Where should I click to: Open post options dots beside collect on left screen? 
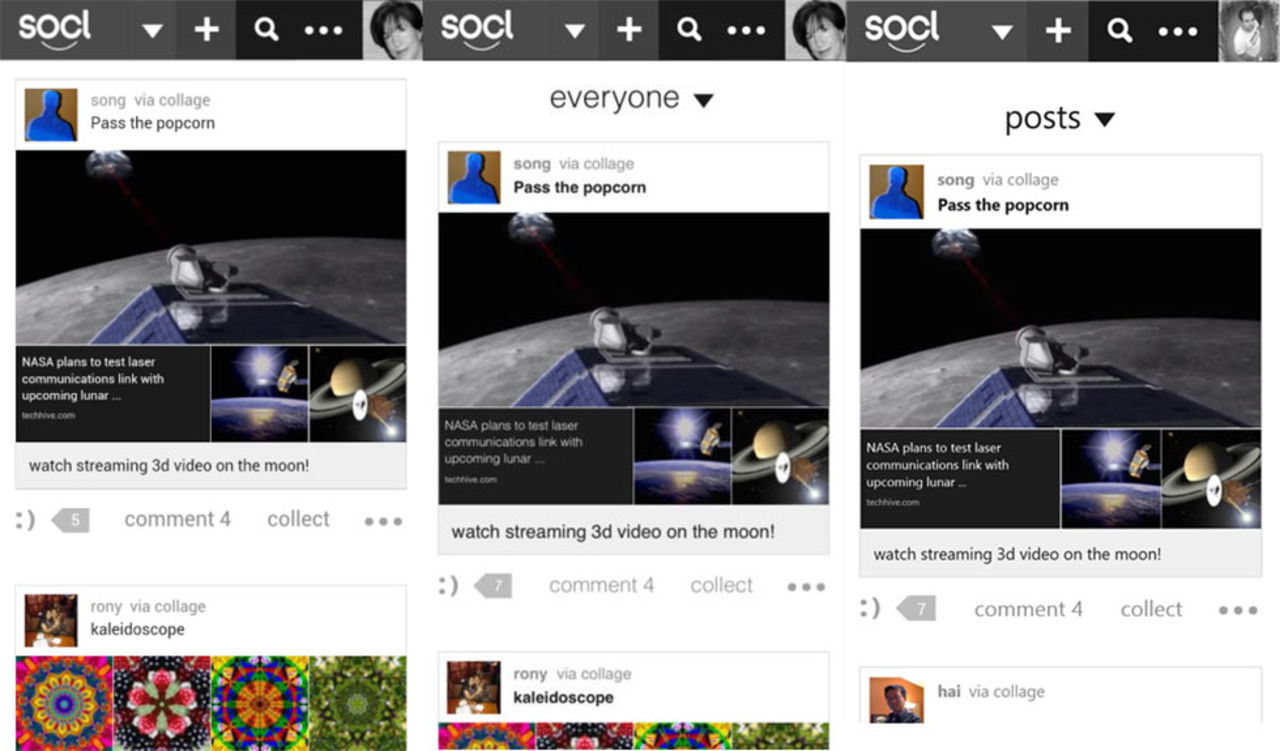coord(383,520)
